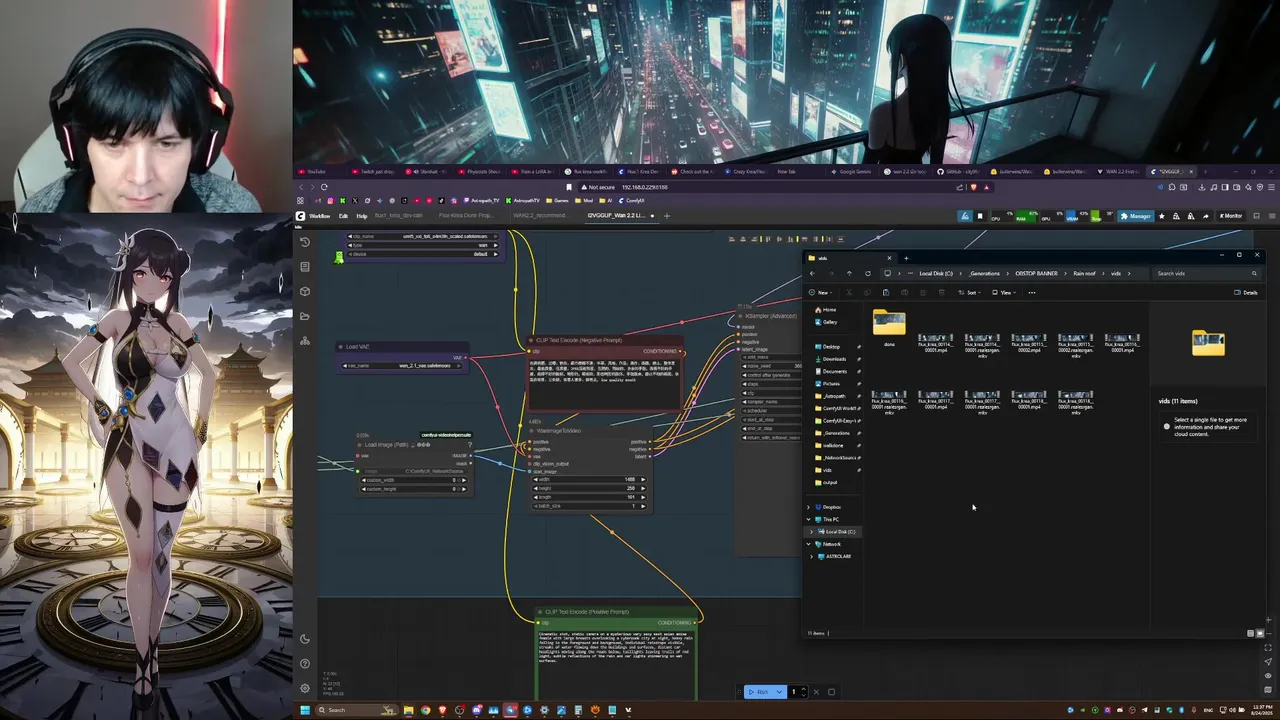
Task: Click custom_width field in Load Image node
Action: [x=415, y=480]
